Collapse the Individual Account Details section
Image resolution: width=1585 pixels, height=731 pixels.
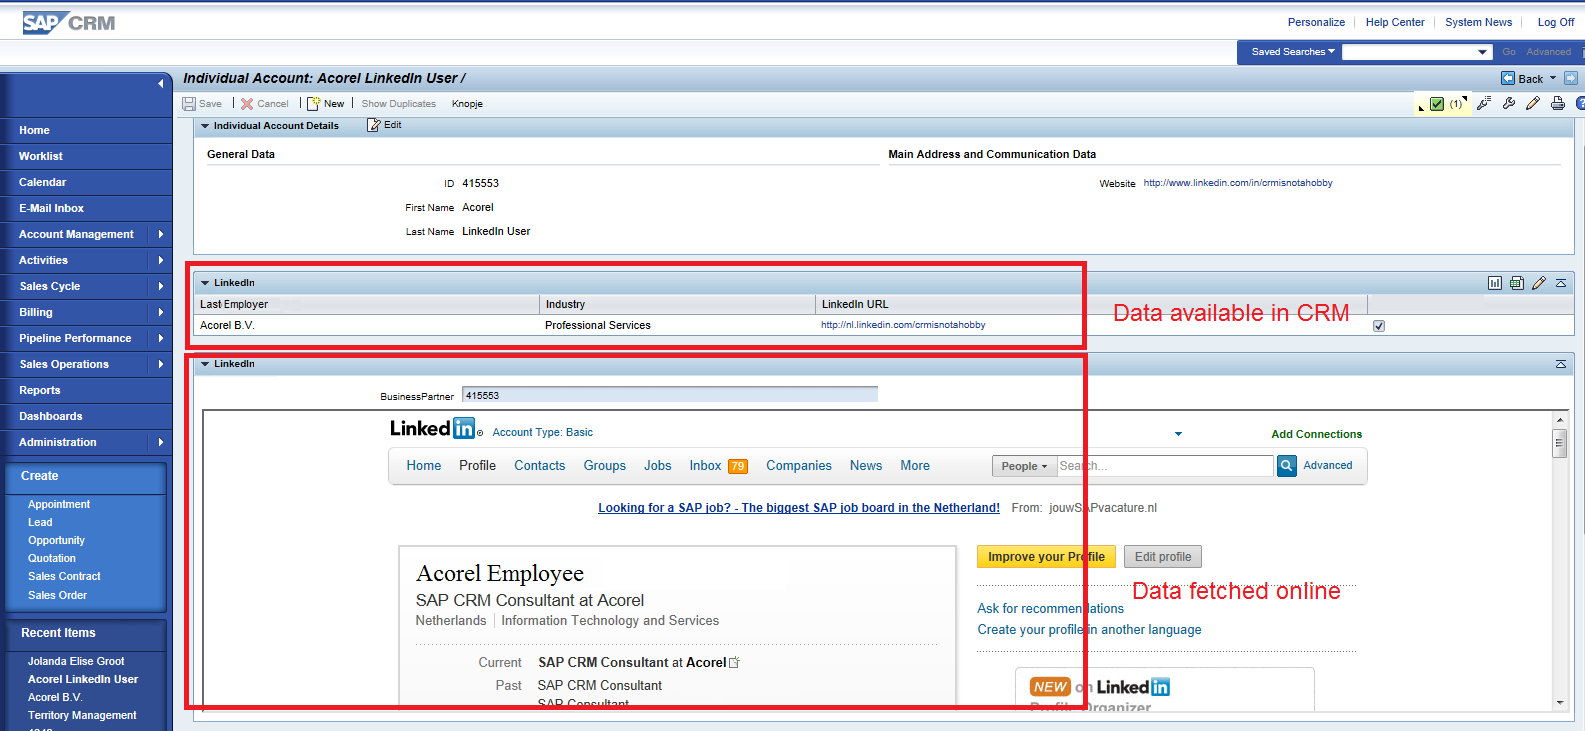click(205, 126)
